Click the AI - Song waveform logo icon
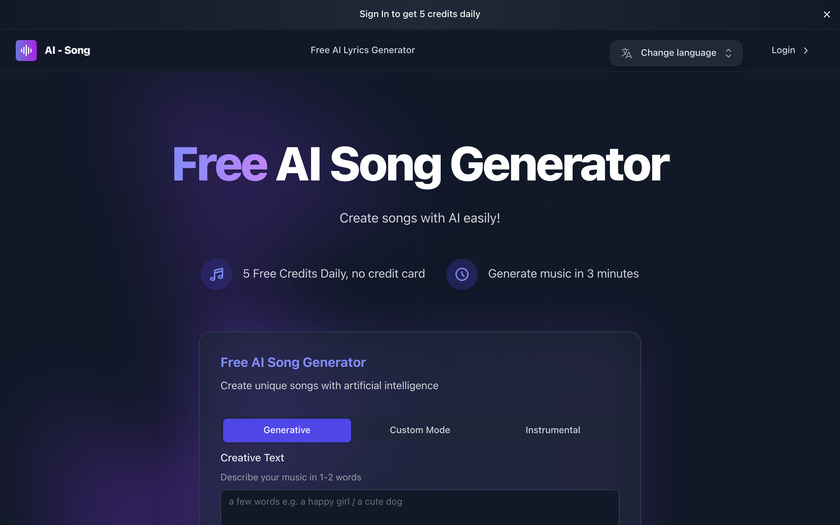This screenshot has width=840, height=525. click(26, 50)
